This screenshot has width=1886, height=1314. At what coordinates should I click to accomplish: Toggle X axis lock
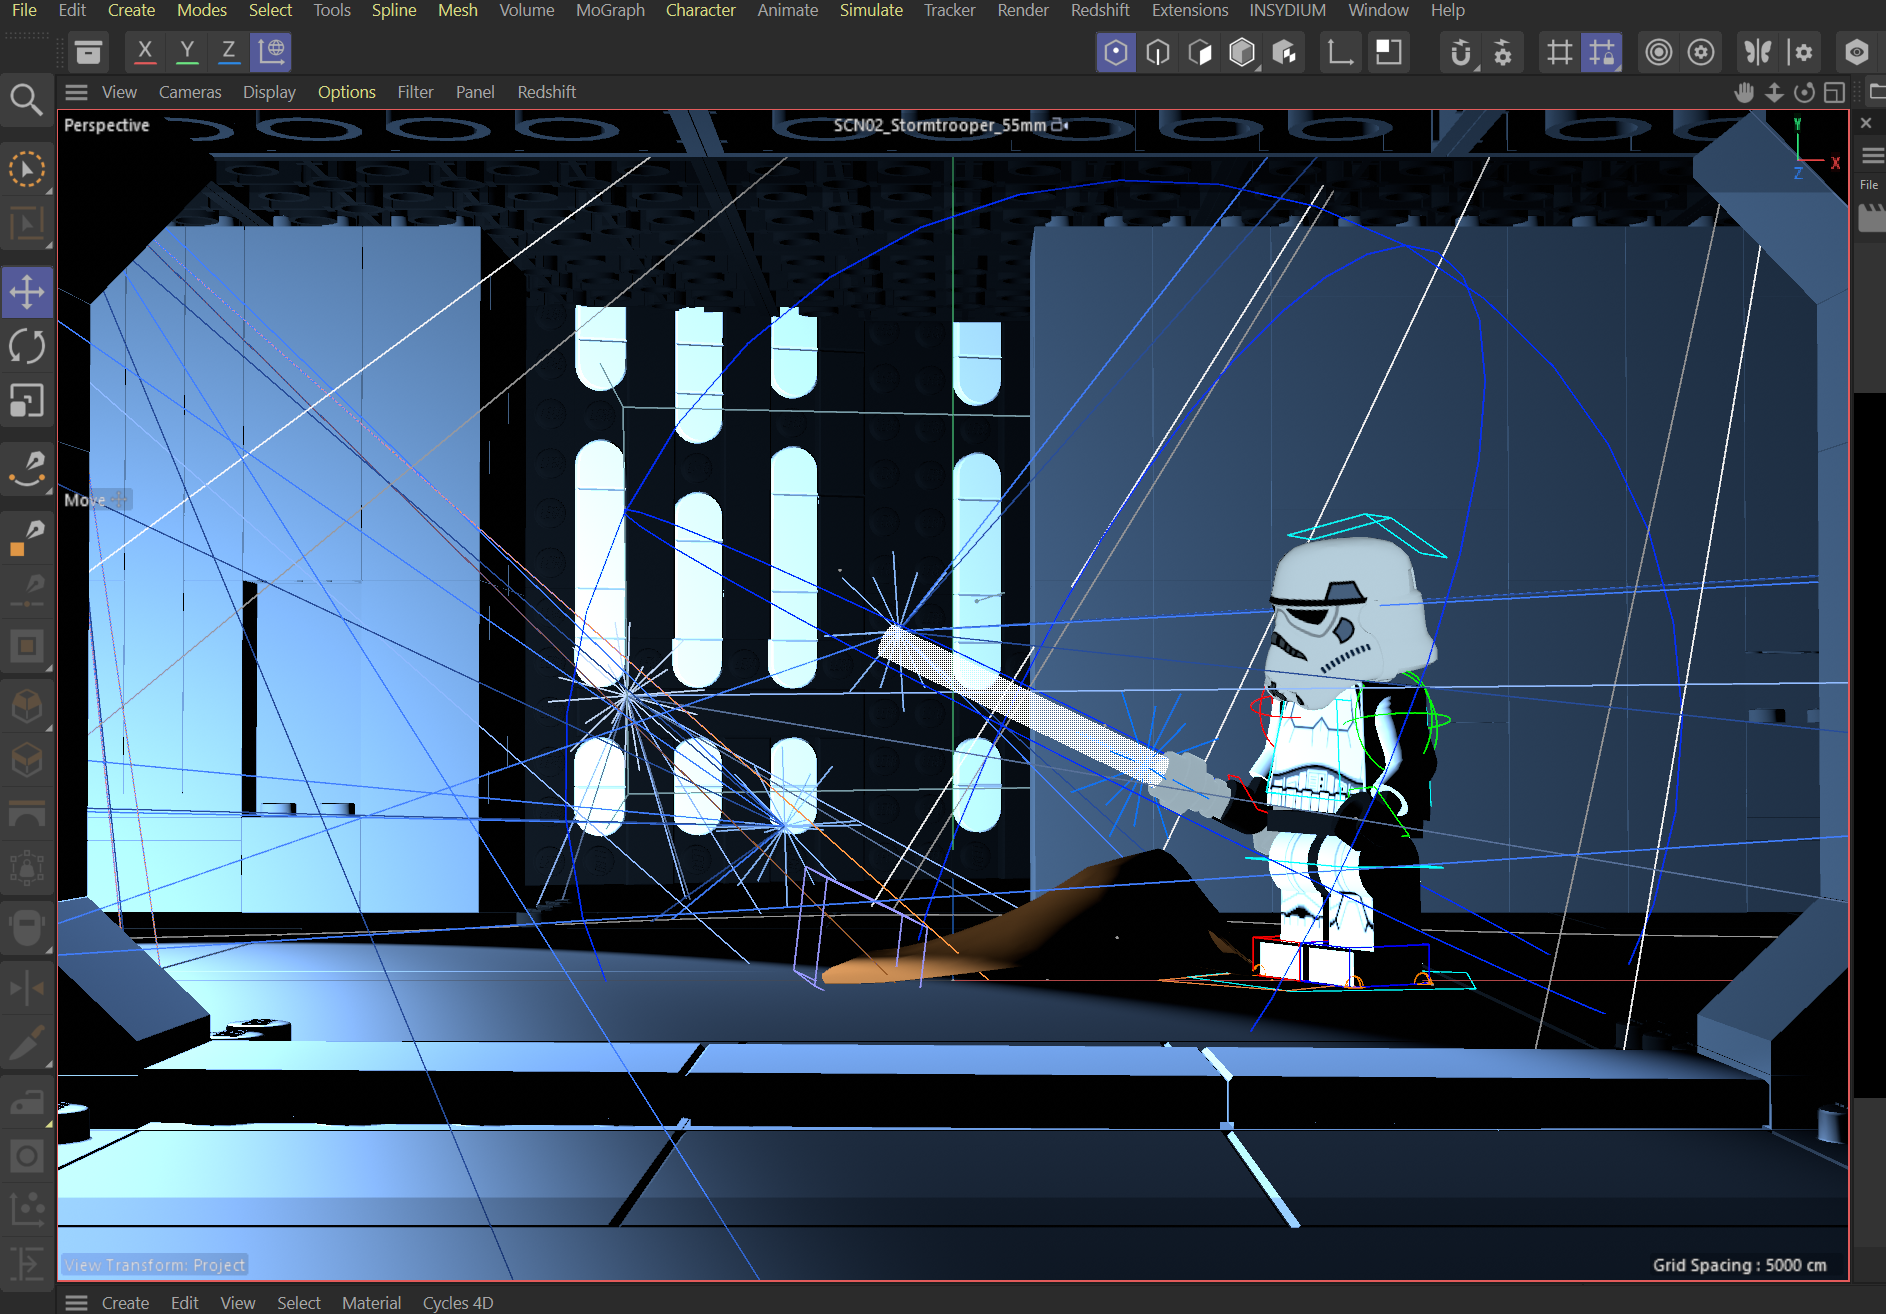pos(145,51)
